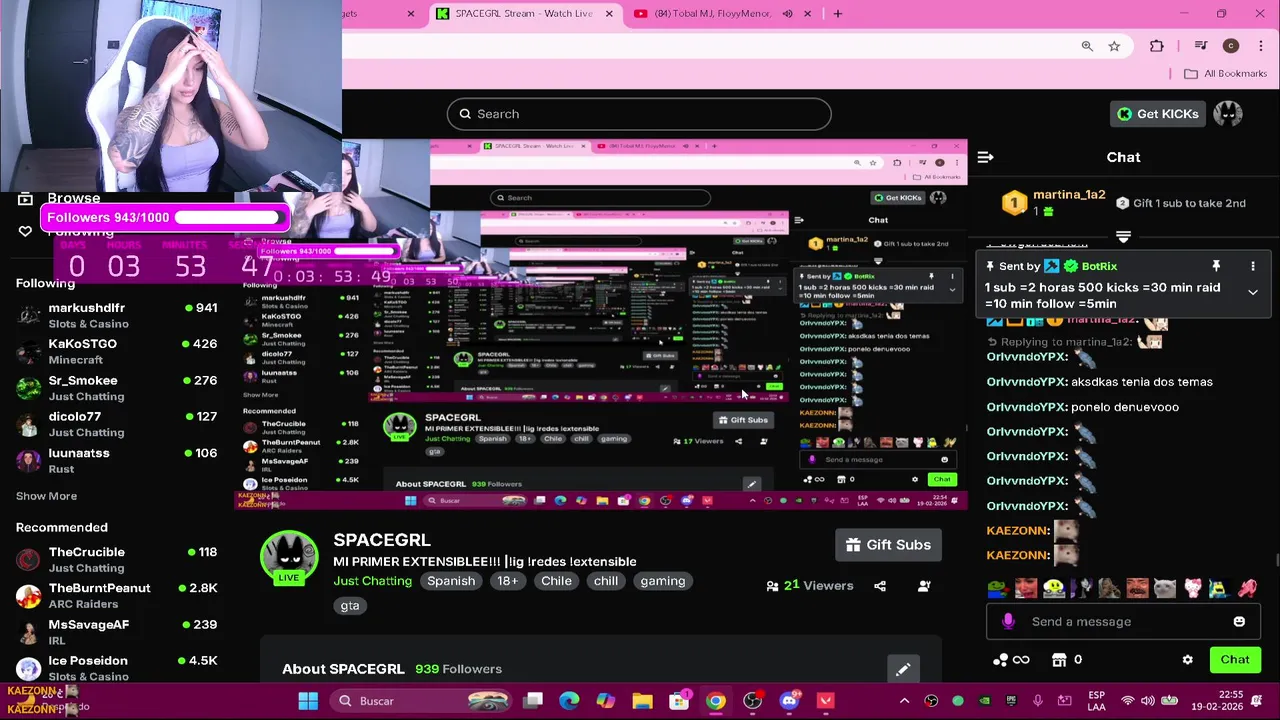This screenshot has width=1280, height=720.
Task: Click the Gift Subs button
Action: [888, 545]
